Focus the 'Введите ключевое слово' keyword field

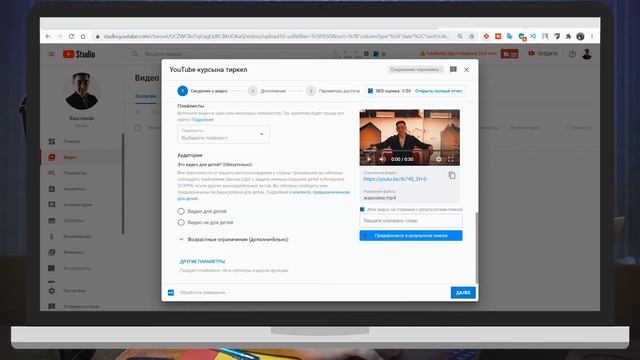point(411,220)
